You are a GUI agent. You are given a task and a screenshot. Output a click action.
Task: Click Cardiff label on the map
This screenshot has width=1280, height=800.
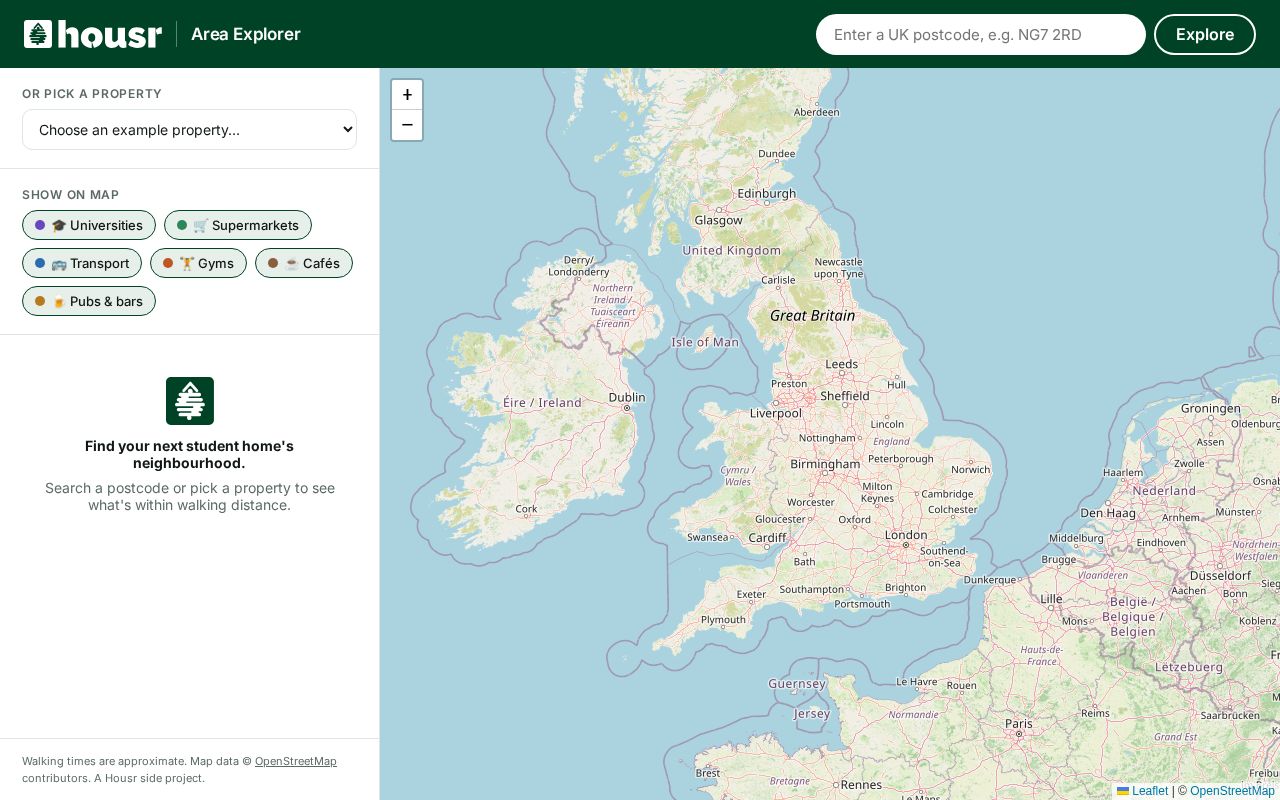767,537
